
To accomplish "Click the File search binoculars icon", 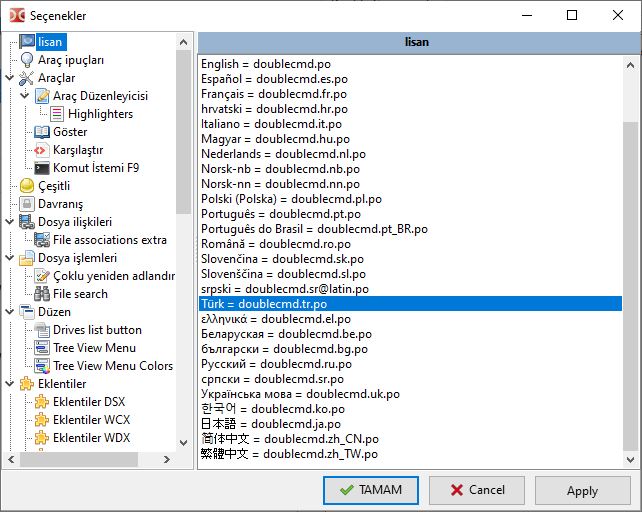I will pyautogui.click(x=42, y=294).
